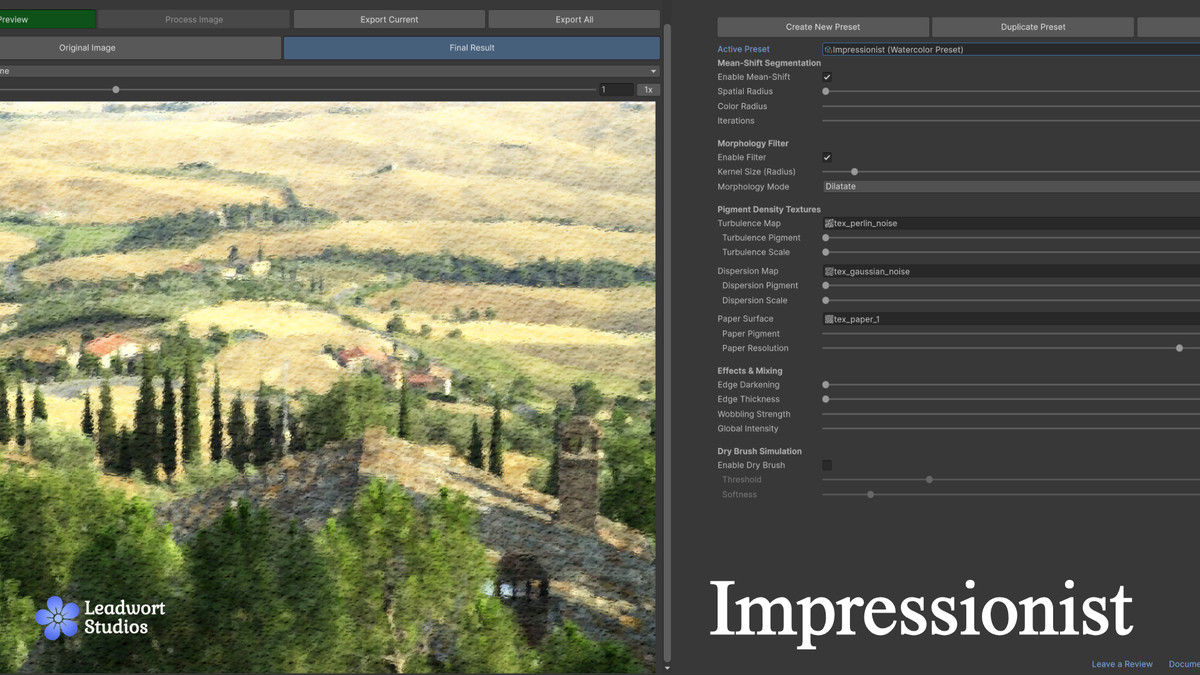Click the Morphology Filter section header

click(x=753, y=143)
